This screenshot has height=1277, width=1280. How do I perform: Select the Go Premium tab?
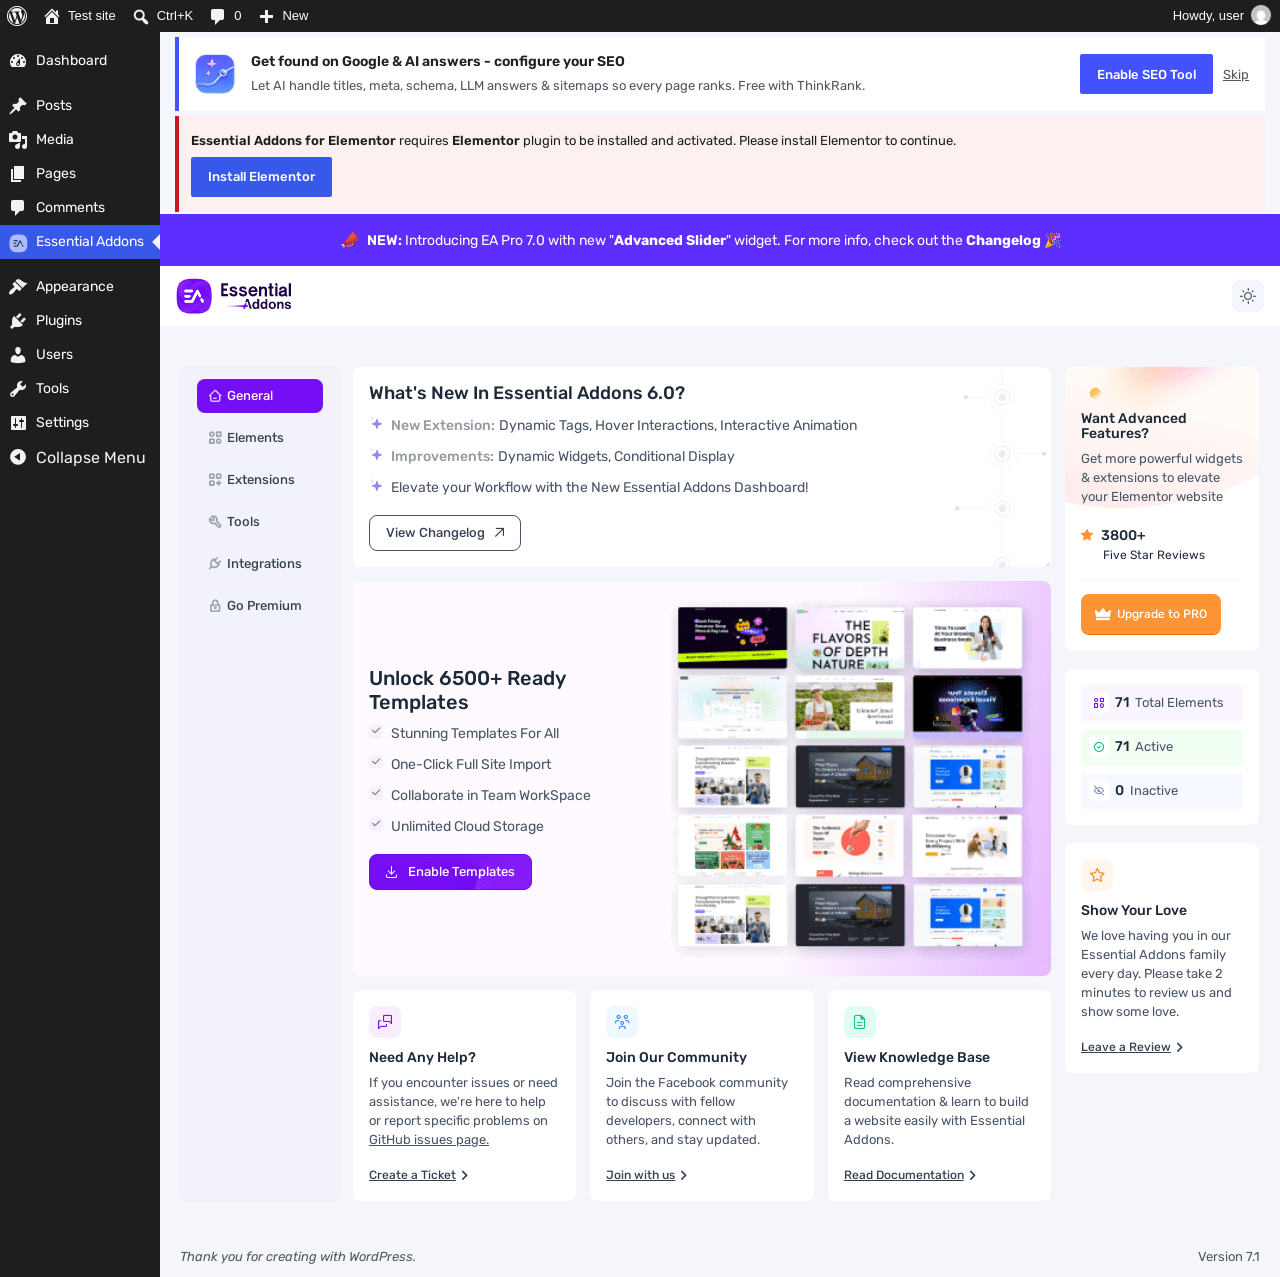[x=260, y=606]
